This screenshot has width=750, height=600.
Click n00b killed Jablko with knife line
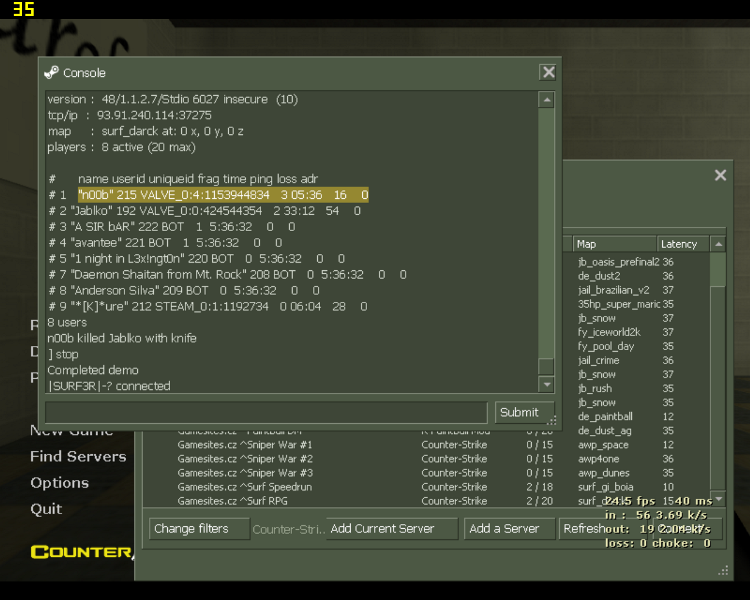point(122,338)
